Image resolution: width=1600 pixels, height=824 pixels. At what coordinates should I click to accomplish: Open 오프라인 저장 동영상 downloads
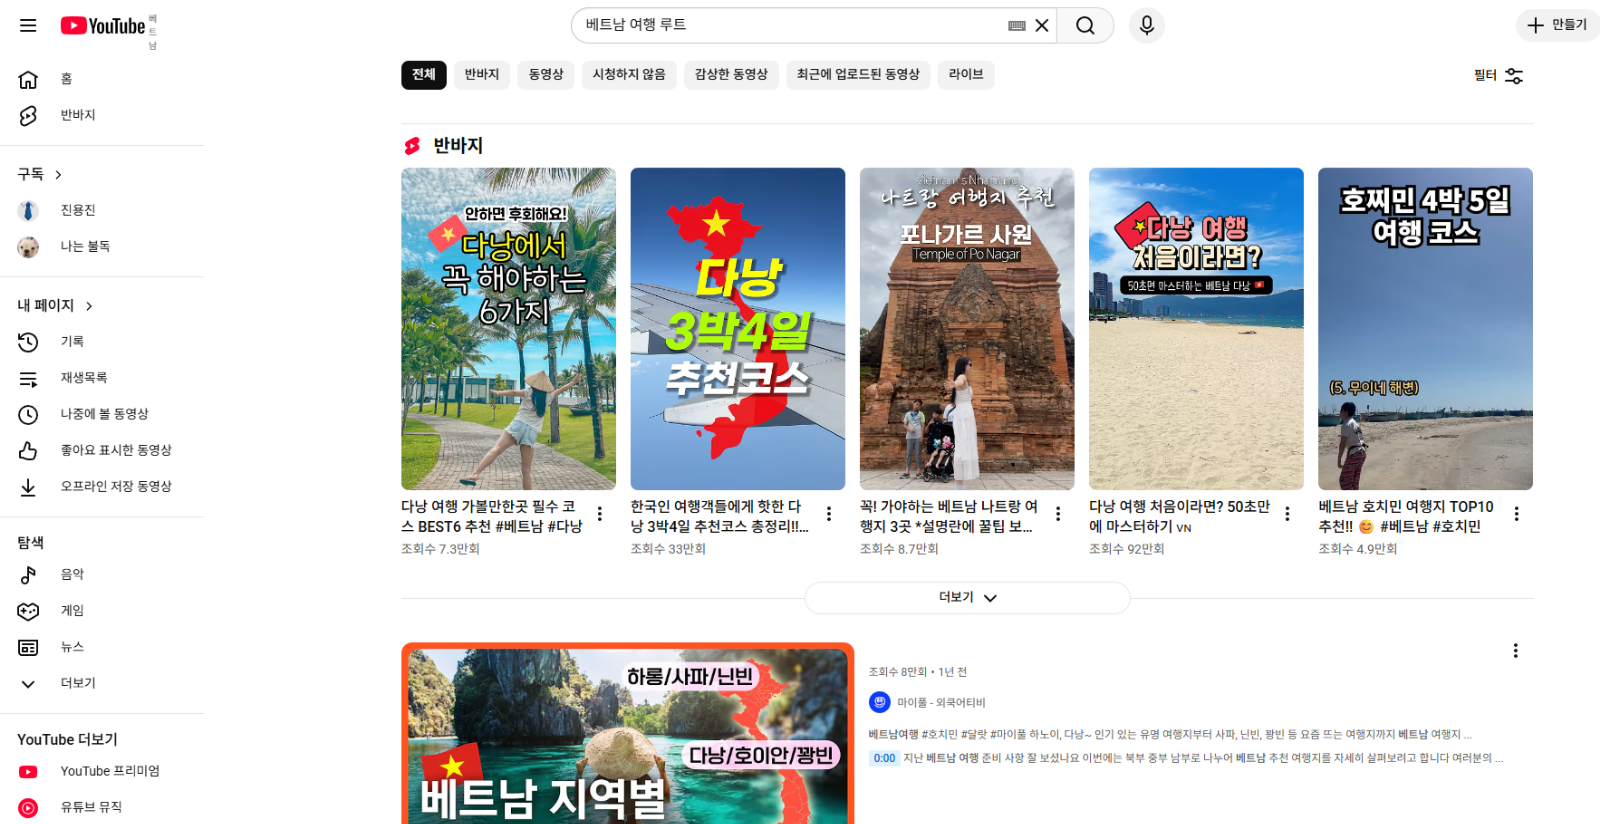click(102, 486)
